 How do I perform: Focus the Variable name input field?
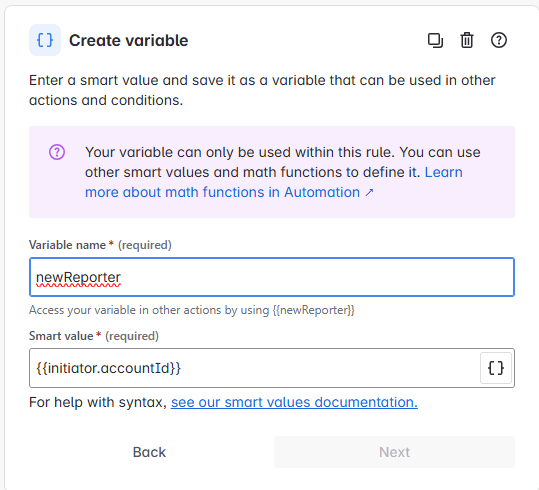[x=272, y=277]
